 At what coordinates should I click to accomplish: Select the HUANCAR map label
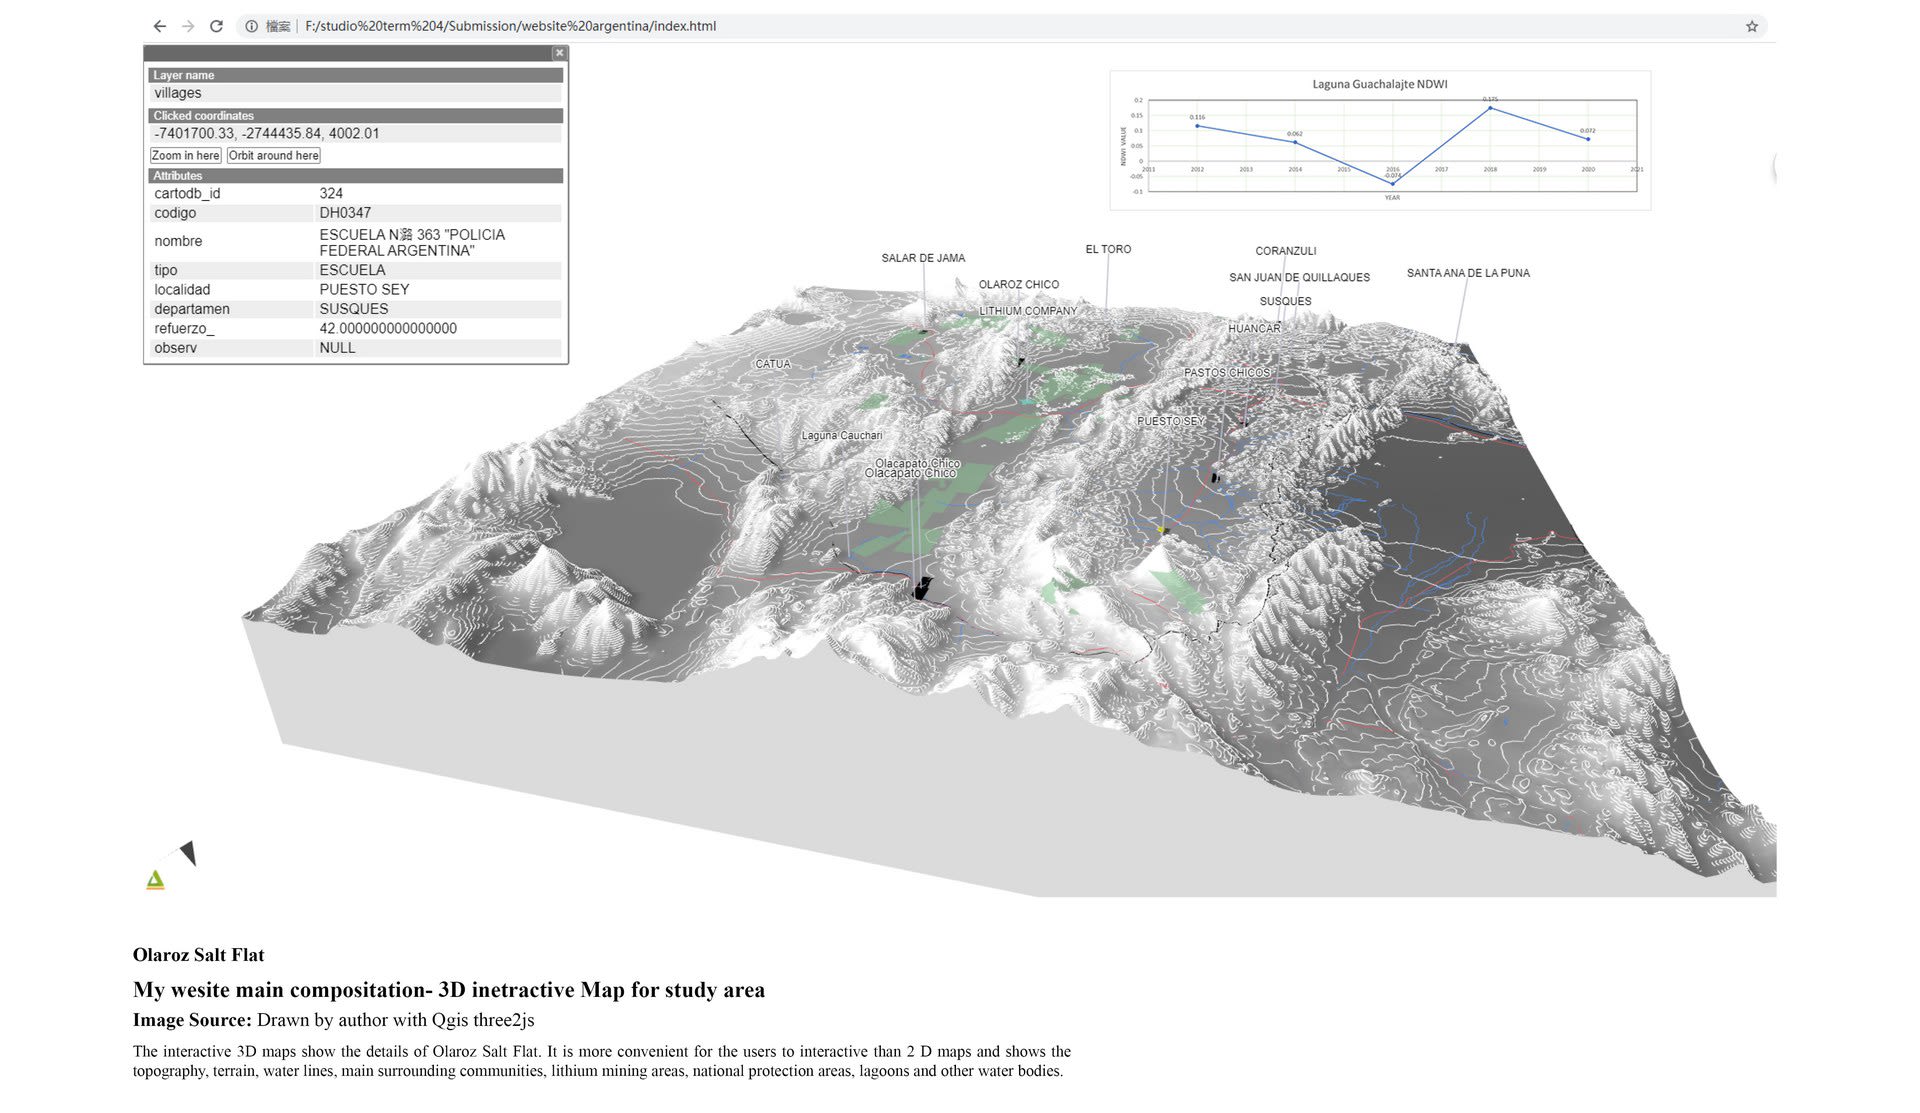point(1254,328)
